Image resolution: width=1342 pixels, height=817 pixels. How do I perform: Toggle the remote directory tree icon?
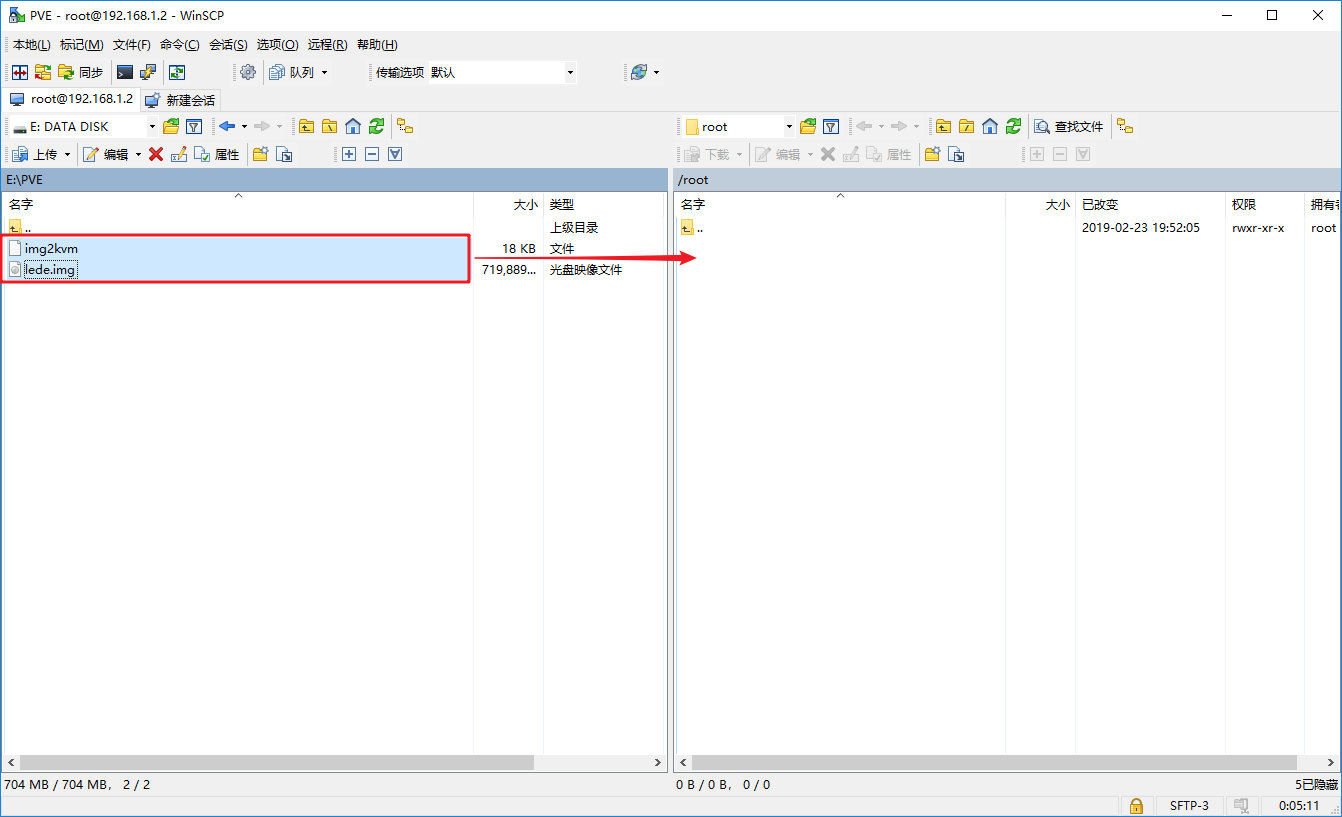click(x=1125, y=127)
